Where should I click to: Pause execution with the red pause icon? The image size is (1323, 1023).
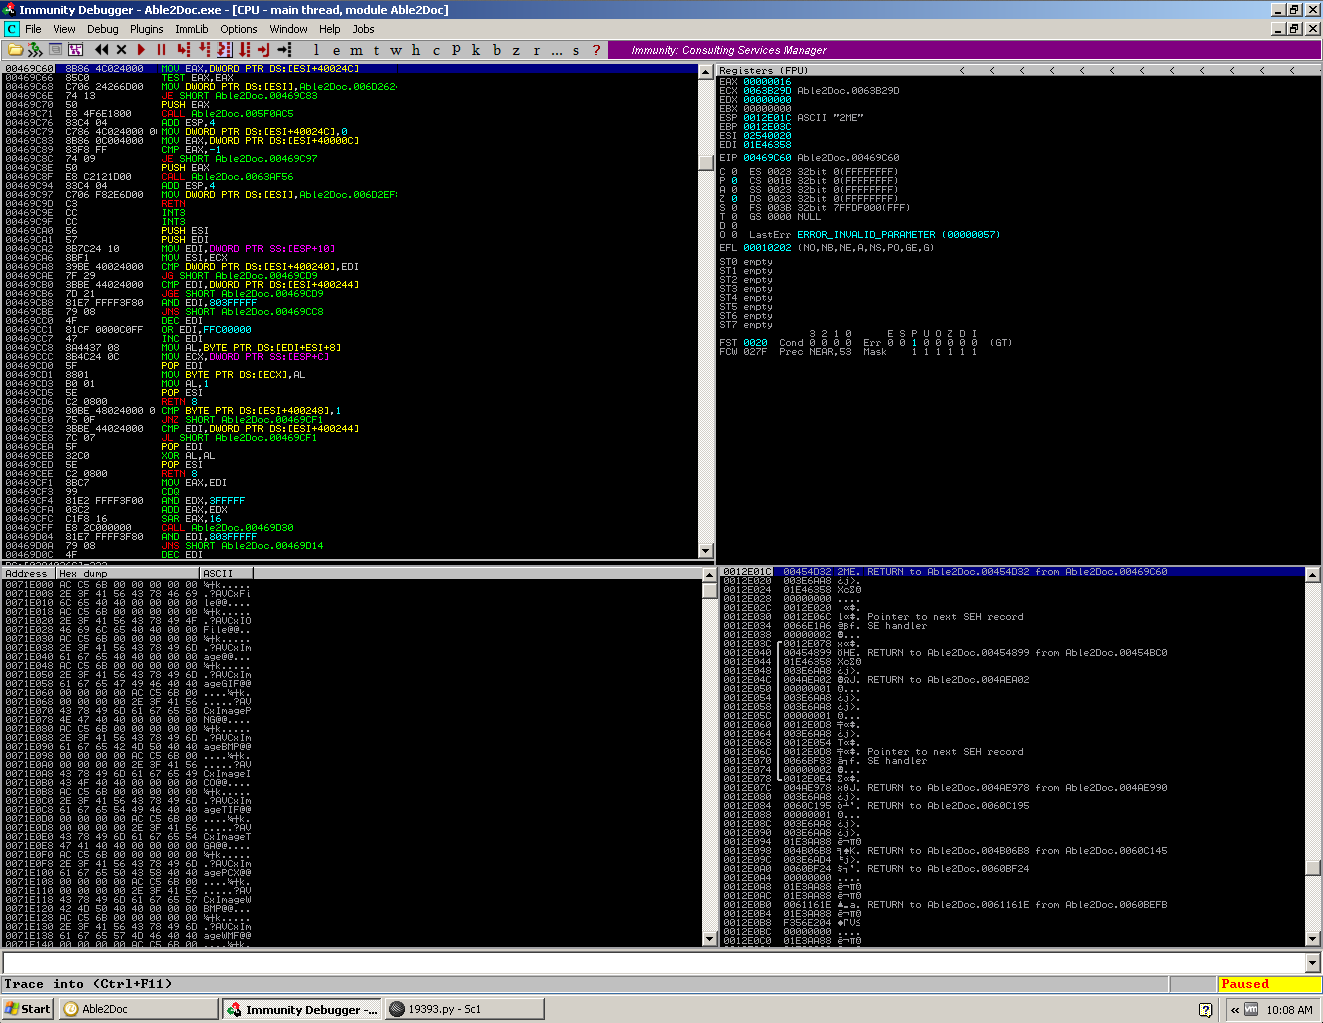point(161,49)
